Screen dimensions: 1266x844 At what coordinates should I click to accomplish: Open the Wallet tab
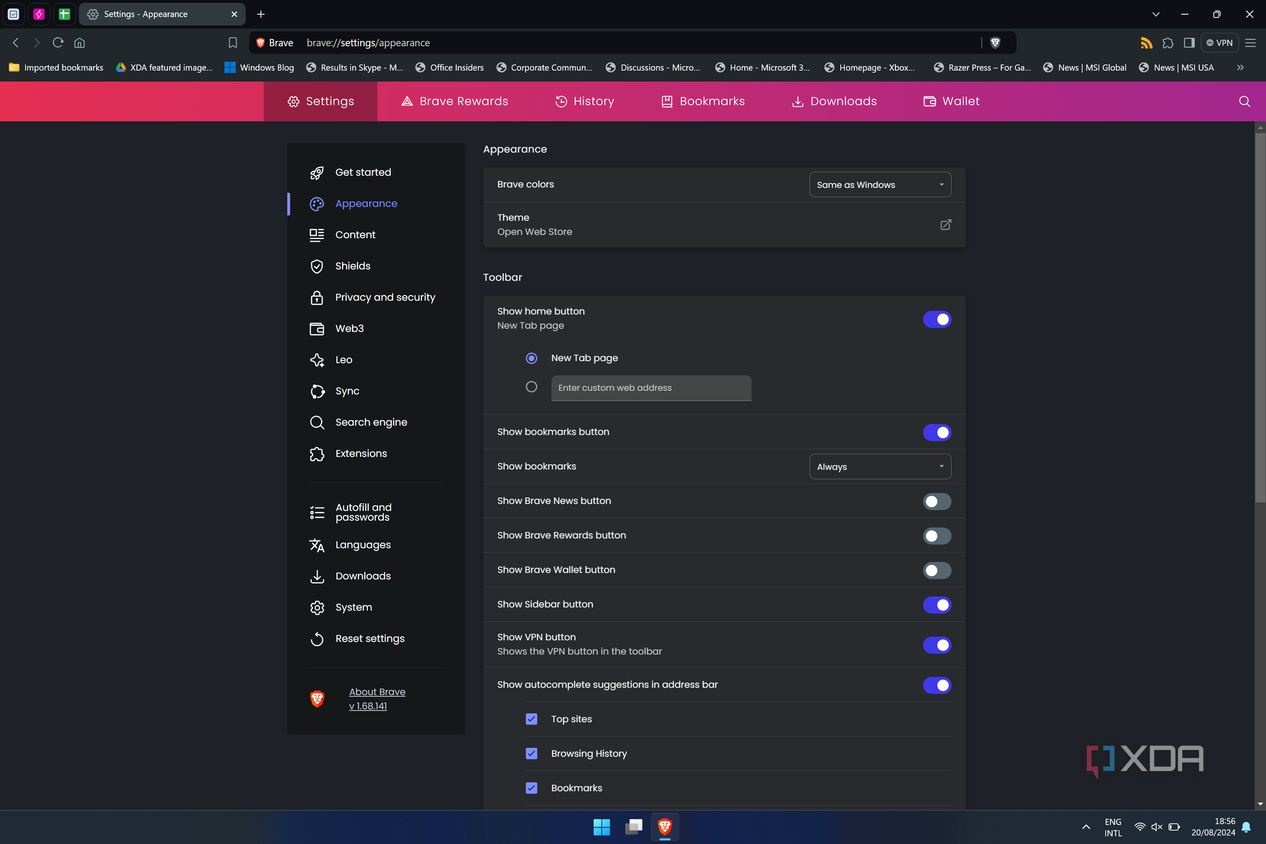[x=951, y=101]
